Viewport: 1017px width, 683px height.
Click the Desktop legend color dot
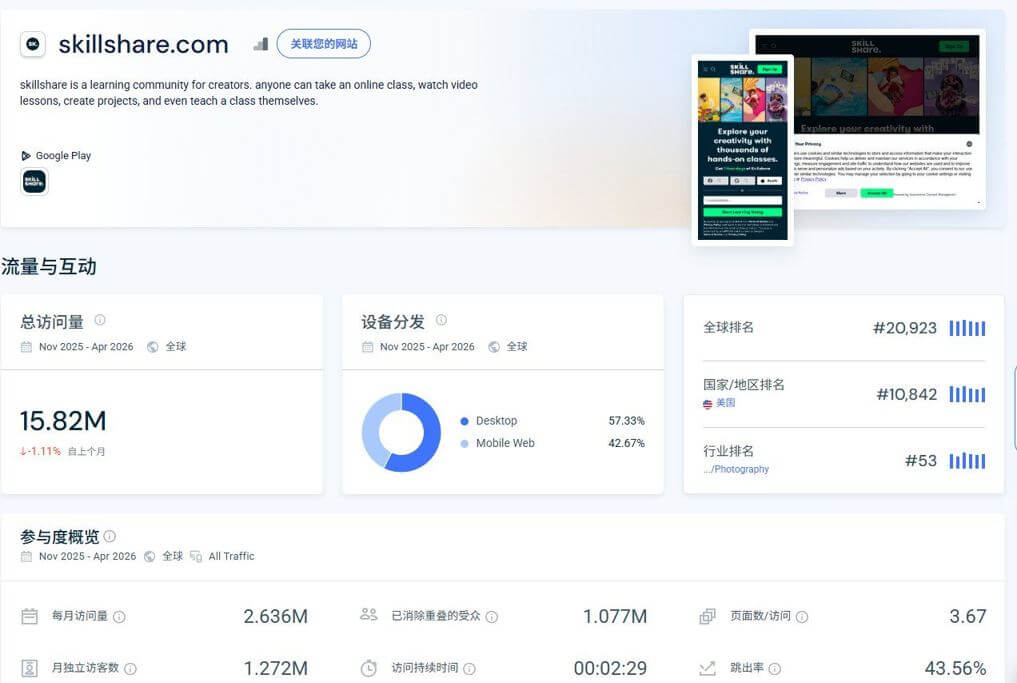[x=464, y=421]
